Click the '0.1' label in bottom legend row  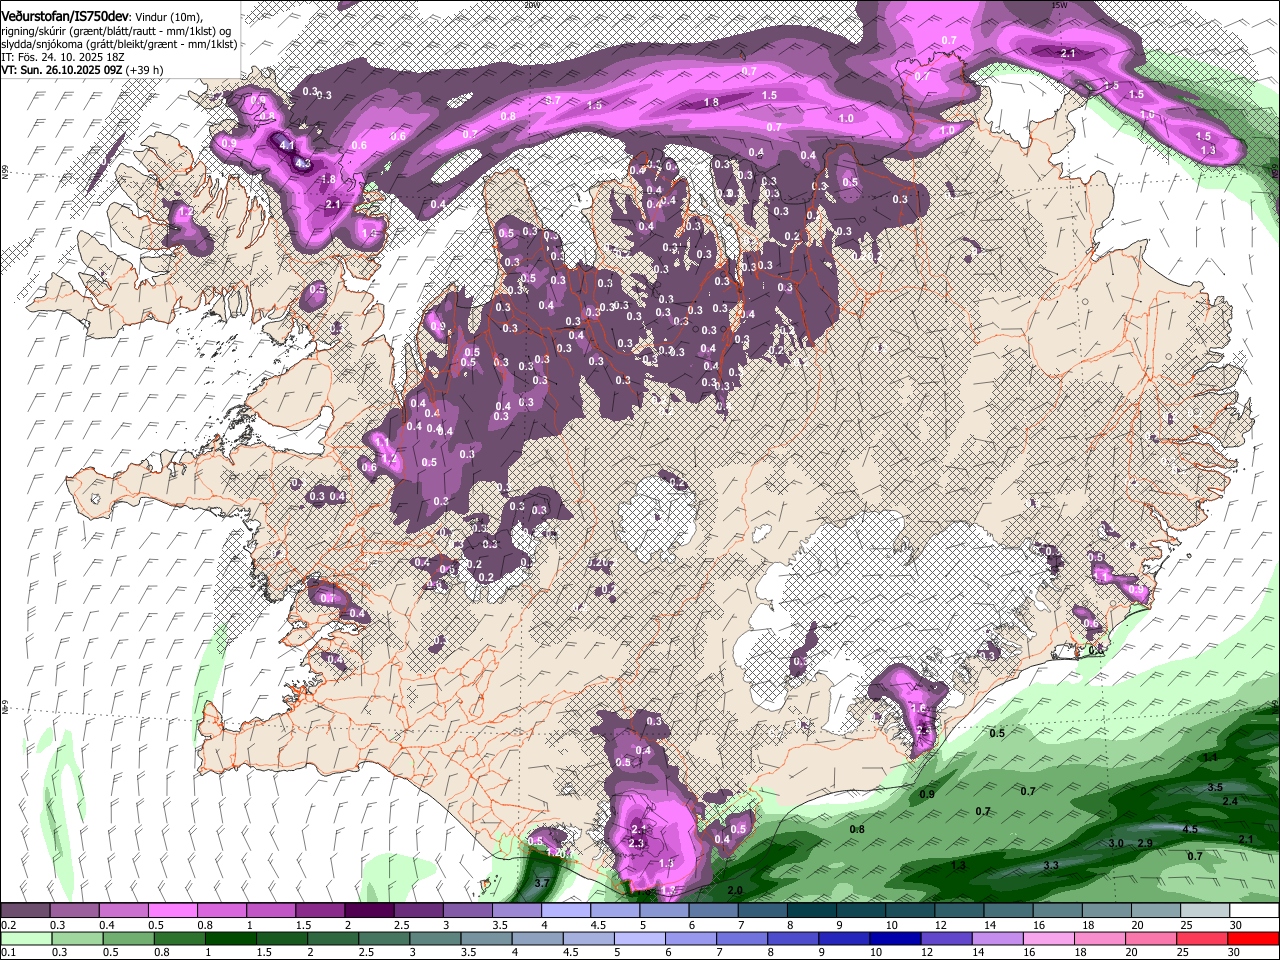click(x=7, y=953)
